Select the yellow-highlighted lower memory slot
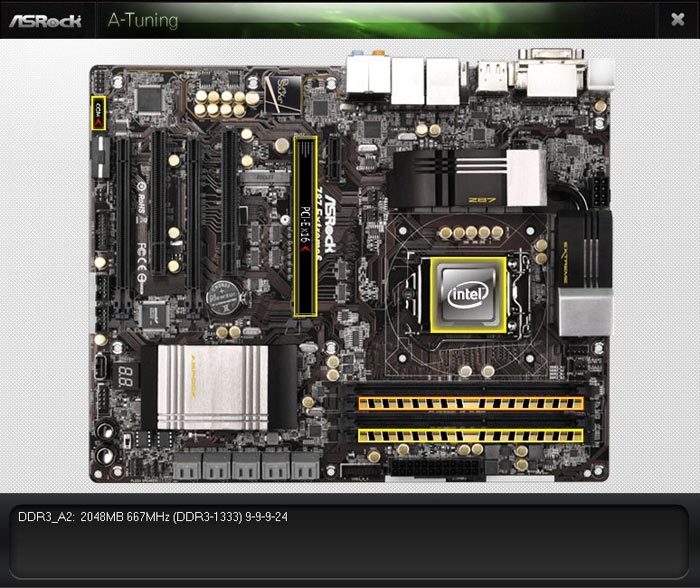The width and height of the screenshot is (700, 588). click(x=471, y=435)
